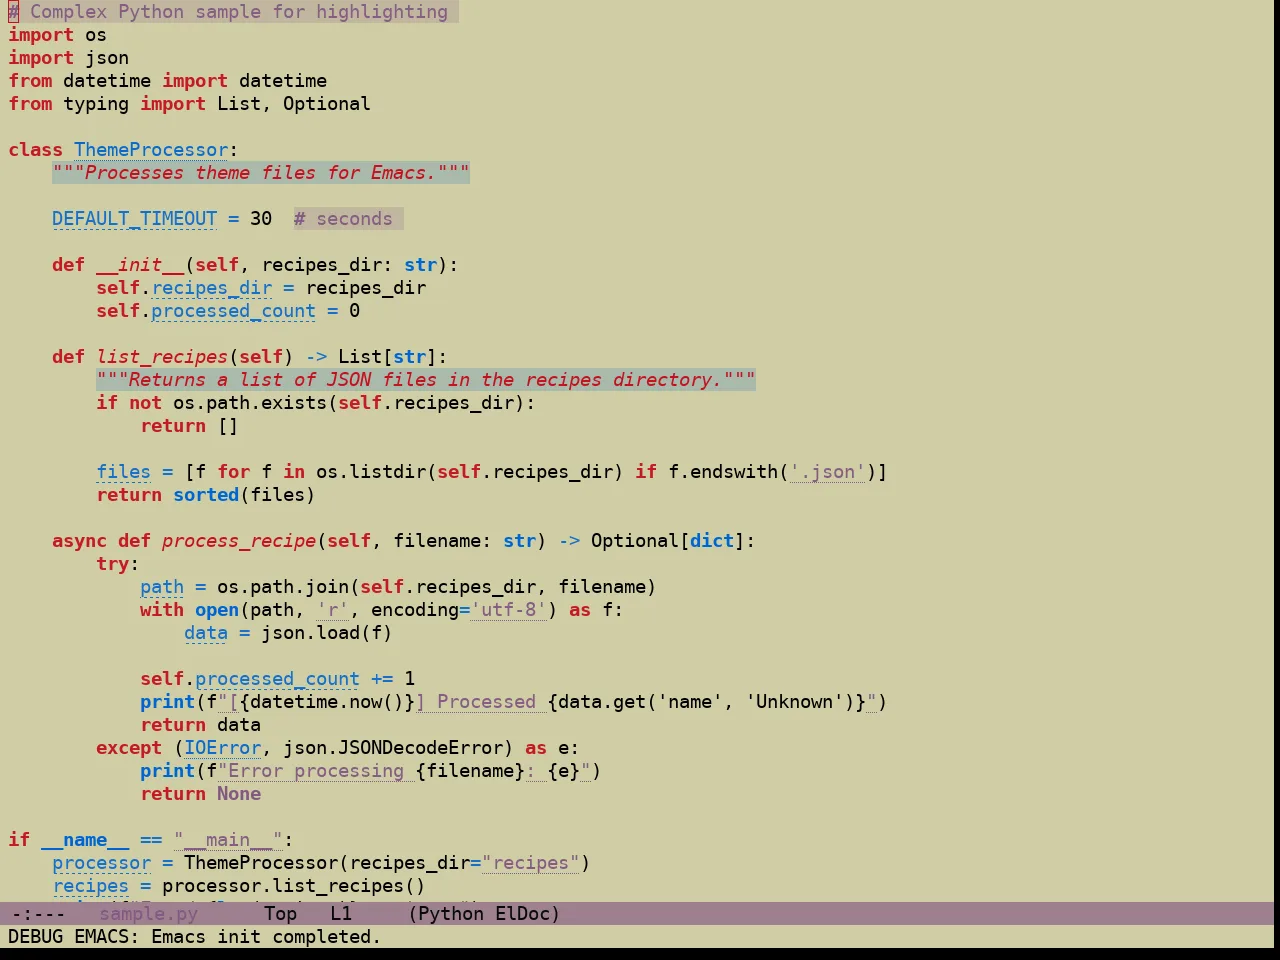This screenshot has width=1280, height=960.
Task: Select the class name "ThemeProcessor" in class definition
Action: tap(151, 150)
